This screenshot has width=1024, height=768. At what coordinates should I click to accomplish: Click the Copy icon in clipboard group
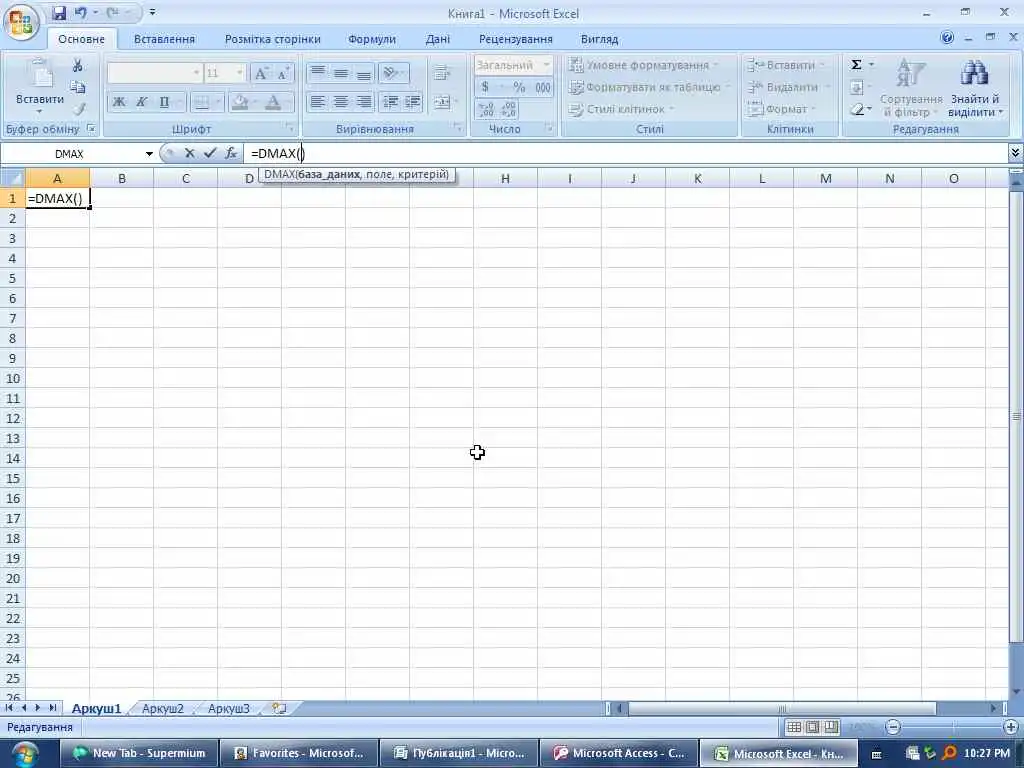tap(78, 87)
